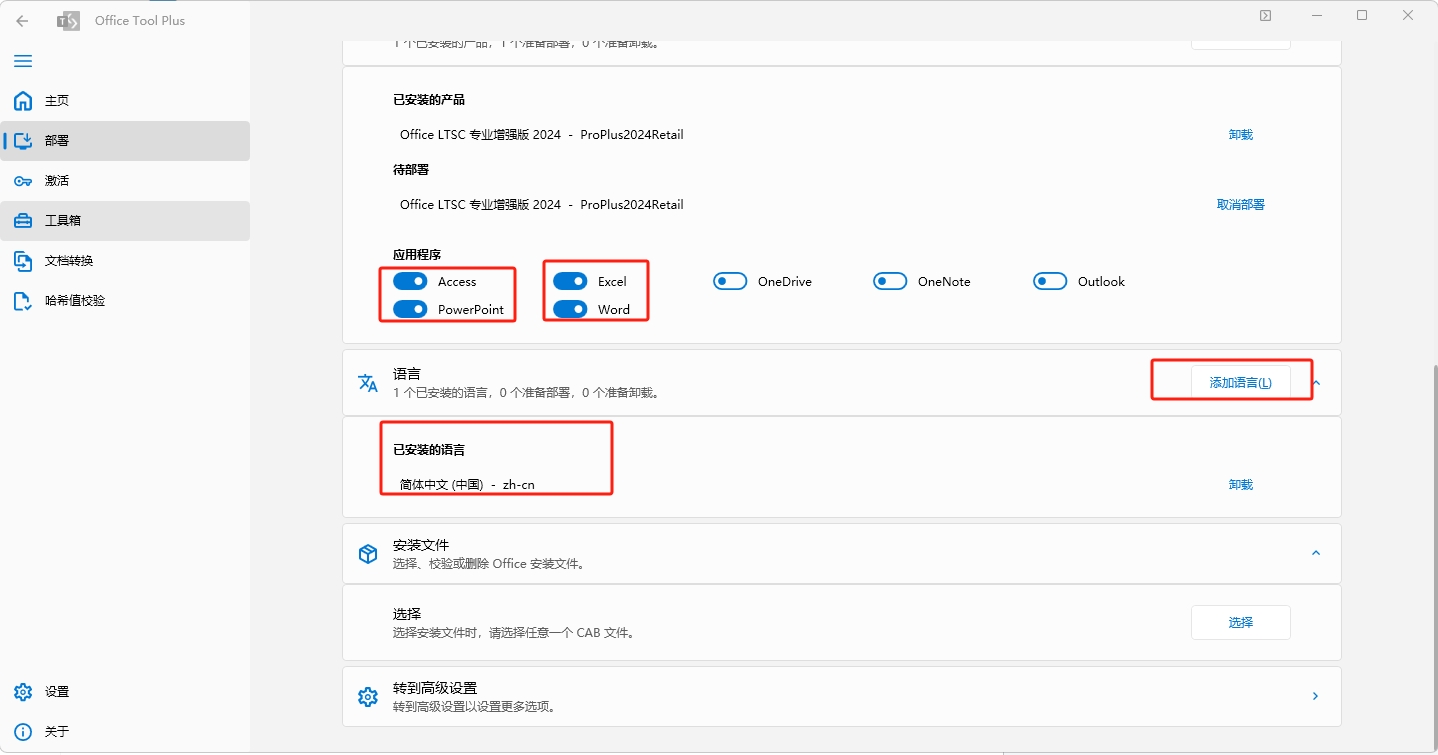This screenshot has height=755, width=1438.
Task: Open the 主页 (Home) page
Action: (56, 100)
